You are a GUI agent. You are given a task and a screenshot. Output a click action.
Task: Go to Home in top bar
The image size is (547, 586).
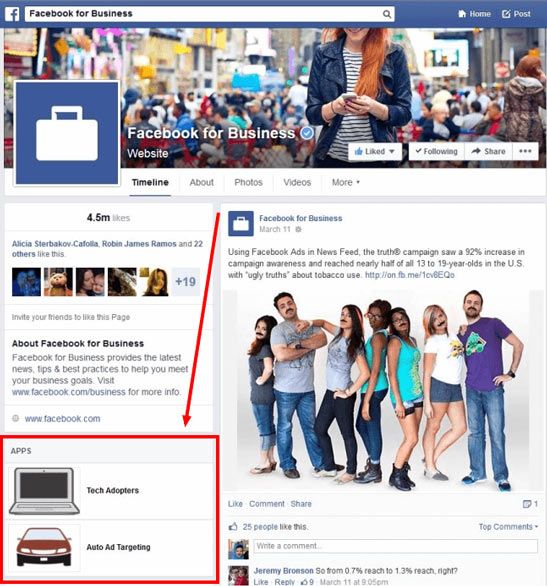475,14
